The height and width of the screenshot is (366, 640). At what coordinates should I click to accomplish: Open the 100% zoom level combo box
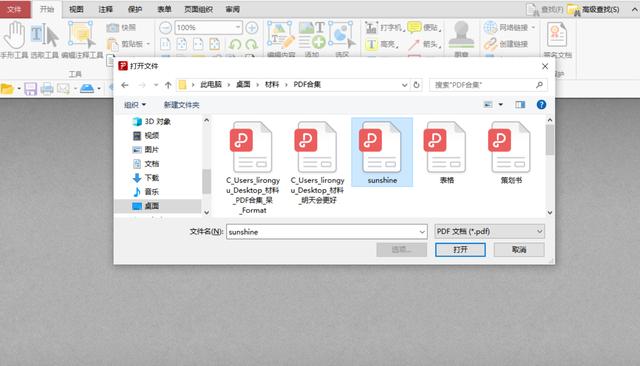pos(209,28)
